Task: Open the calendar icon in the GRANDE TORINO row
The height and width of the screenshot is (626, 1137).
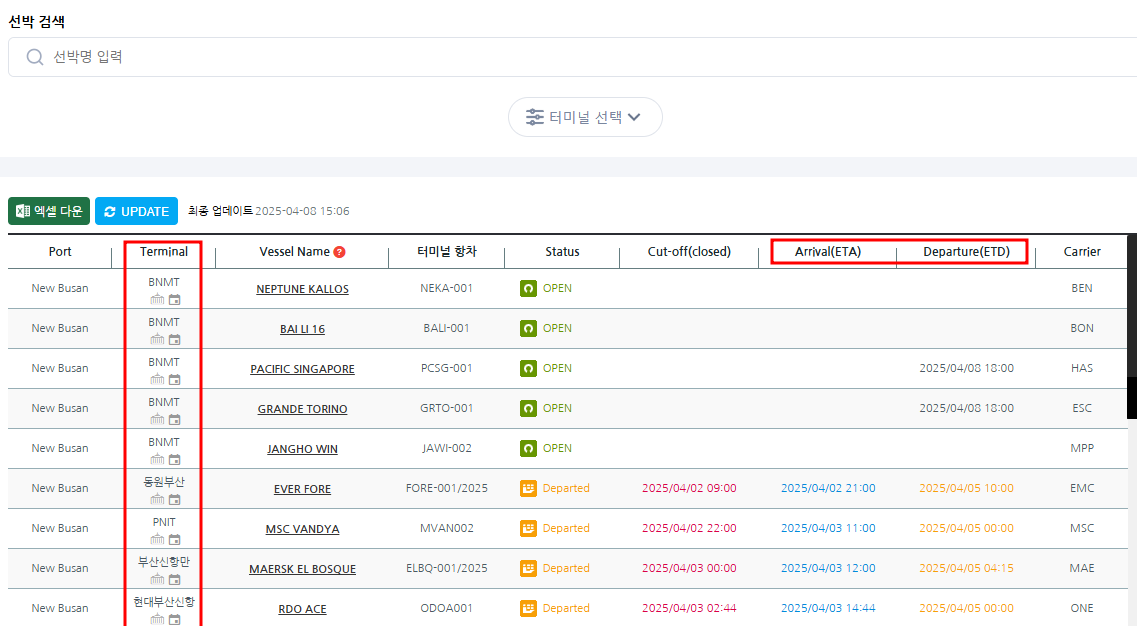Action: (175, 419)
